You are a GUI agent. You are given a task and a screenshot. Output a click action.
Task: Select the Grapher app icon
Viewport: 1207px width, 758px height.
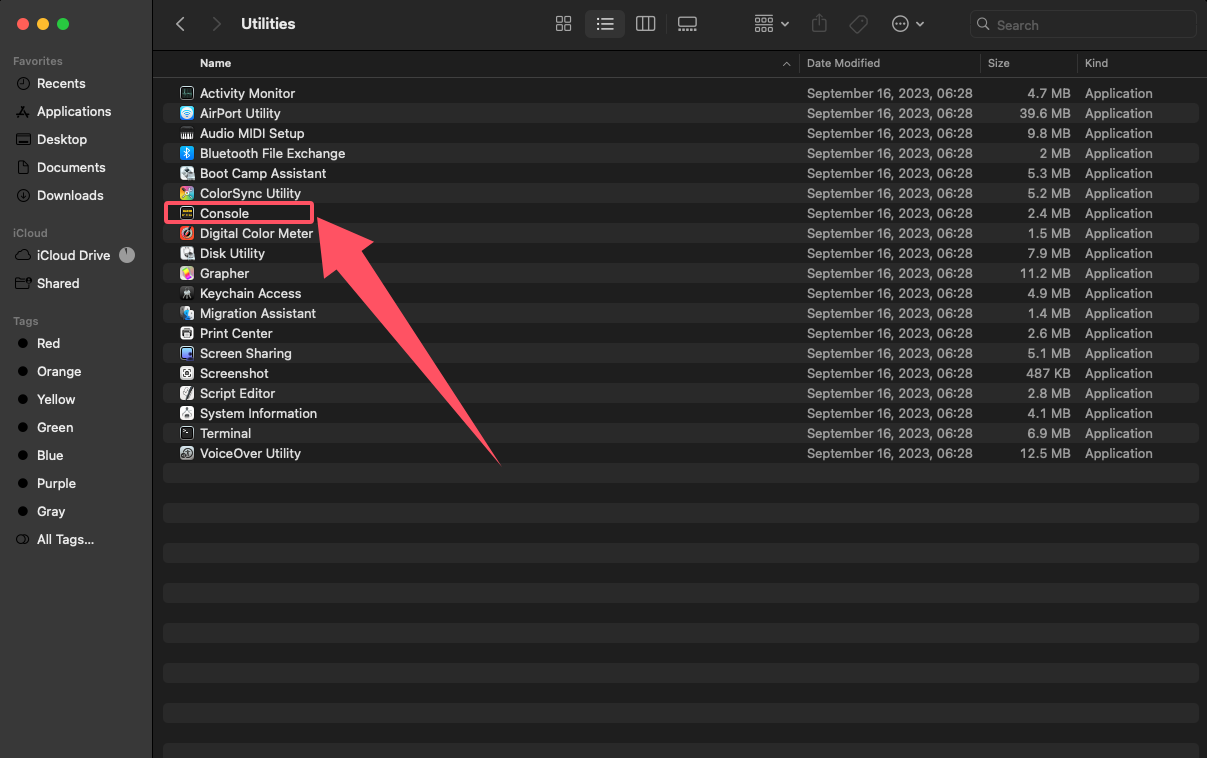[187, 273]
